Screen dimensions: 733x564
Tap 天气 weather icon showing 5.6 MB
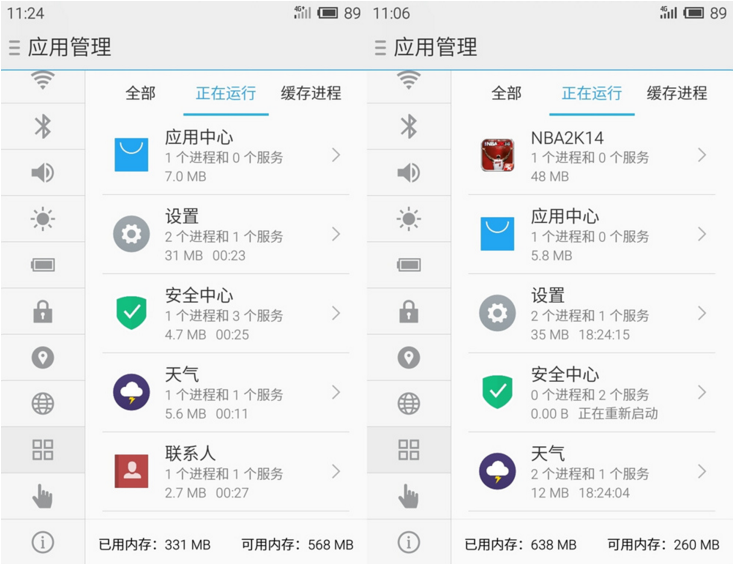[131, 392]
